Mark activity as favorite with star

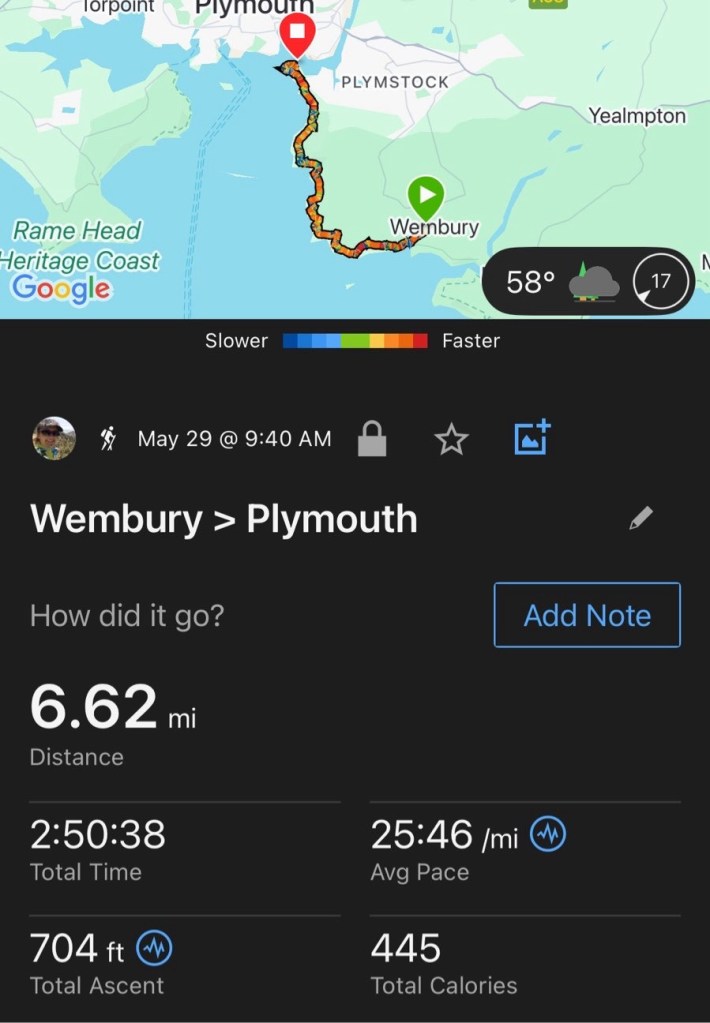[451, 439]
